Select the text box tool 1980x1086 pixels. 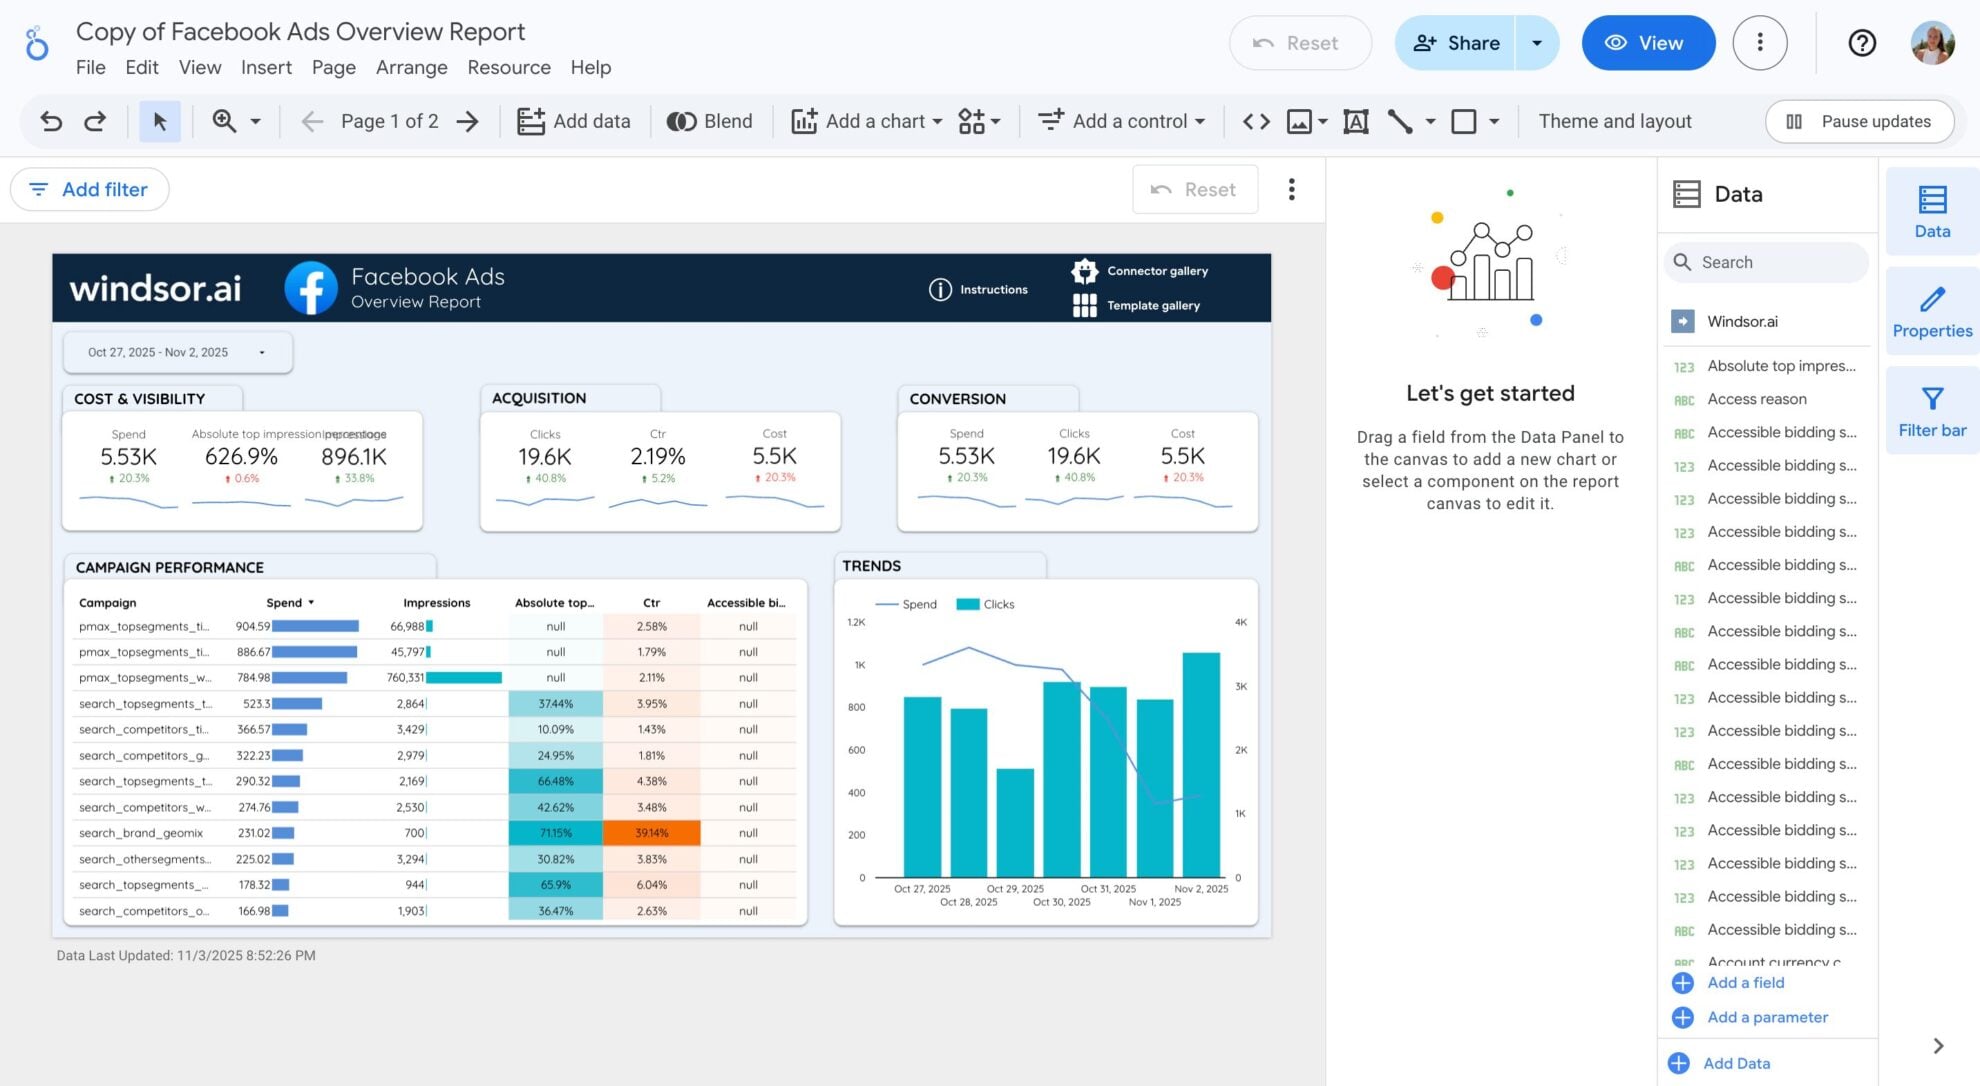1355,121
